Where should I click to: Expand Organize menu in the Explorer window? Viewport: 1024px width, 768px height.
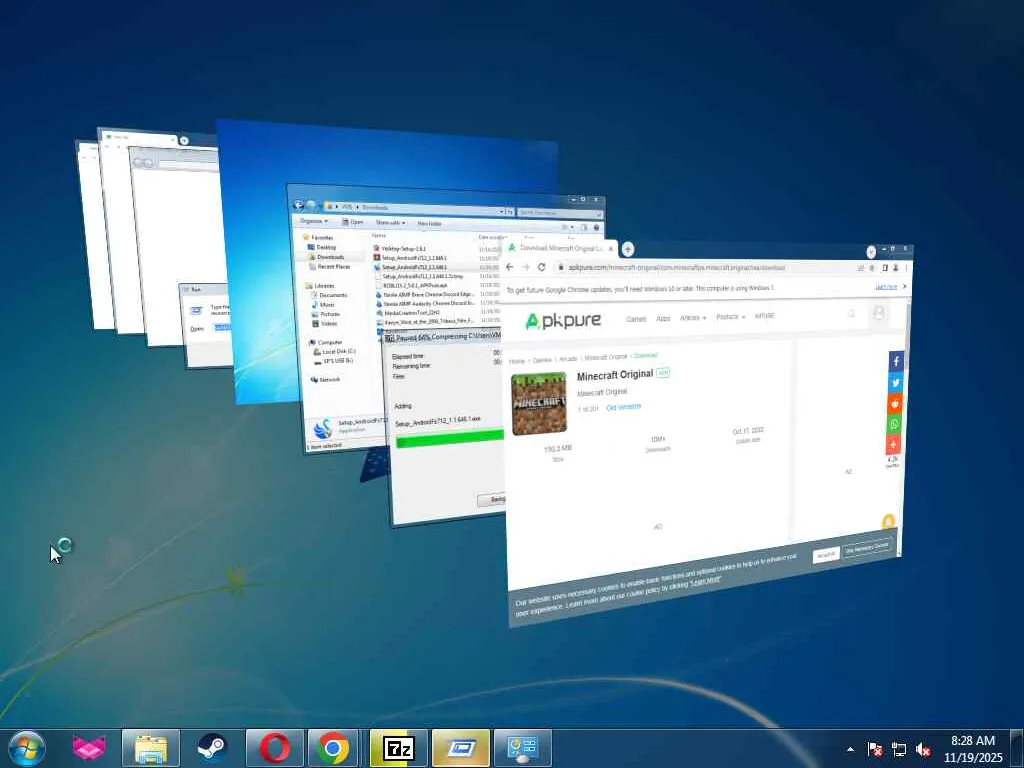tap(314, 221)
